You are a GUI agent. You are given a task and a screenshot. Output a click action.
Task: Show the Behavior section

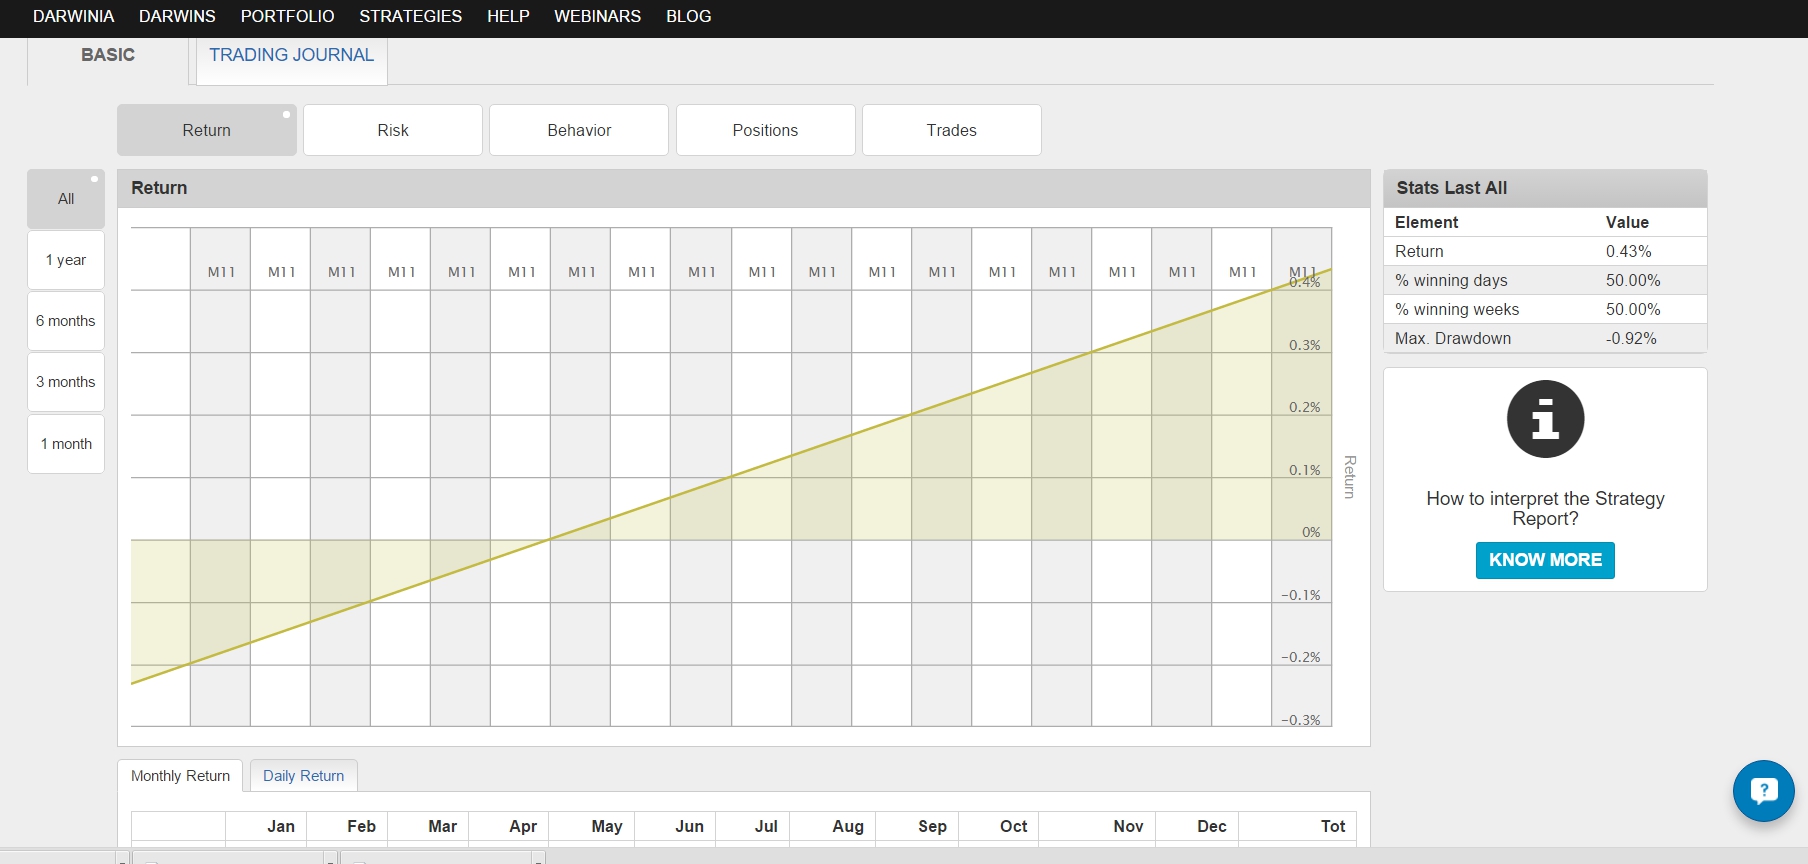(579, 130)
